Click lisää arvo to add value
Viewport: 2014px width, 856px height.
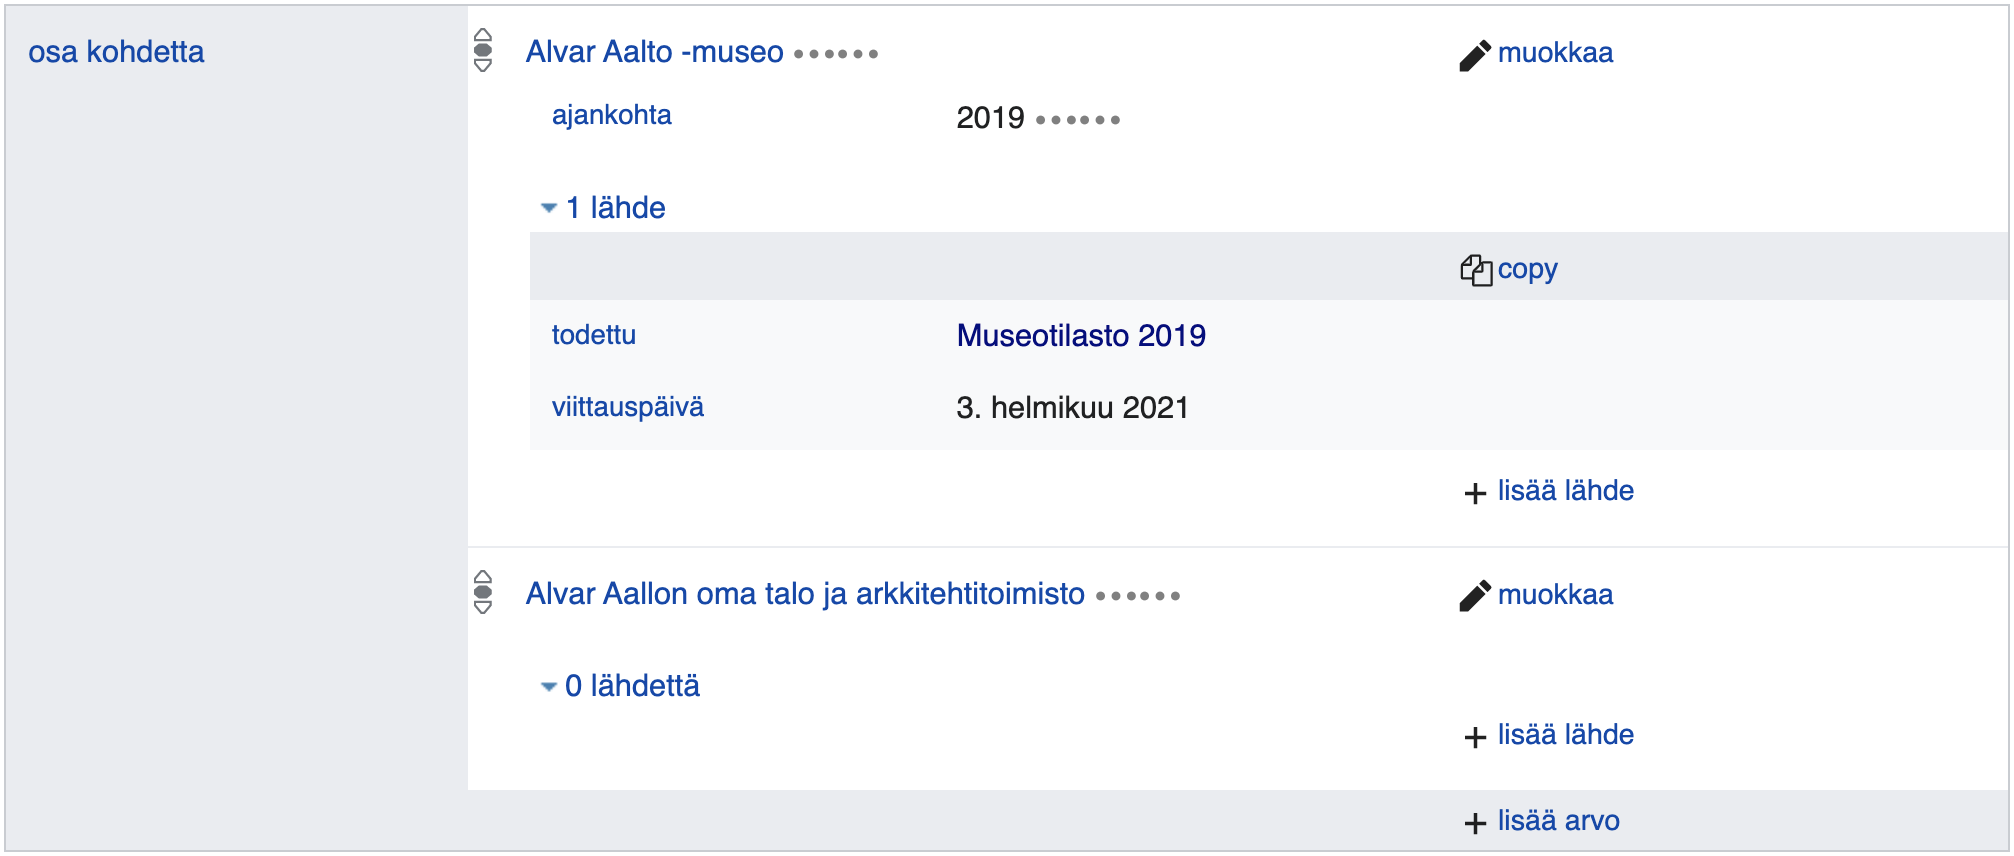pos(1558,821)
